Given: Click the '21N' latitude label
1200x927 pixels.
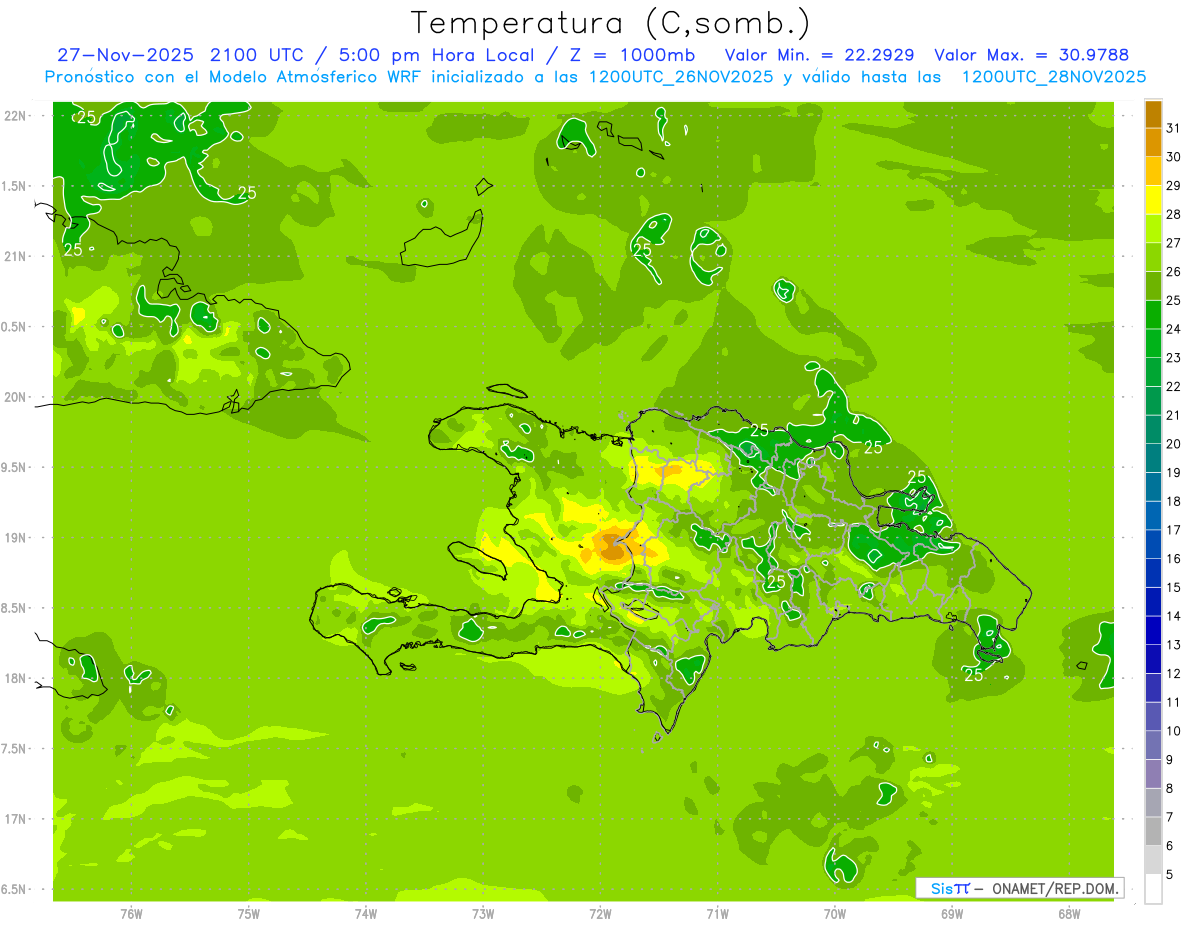Looking at the screenshot, I should pyautogui.click(x=14, y=257).
